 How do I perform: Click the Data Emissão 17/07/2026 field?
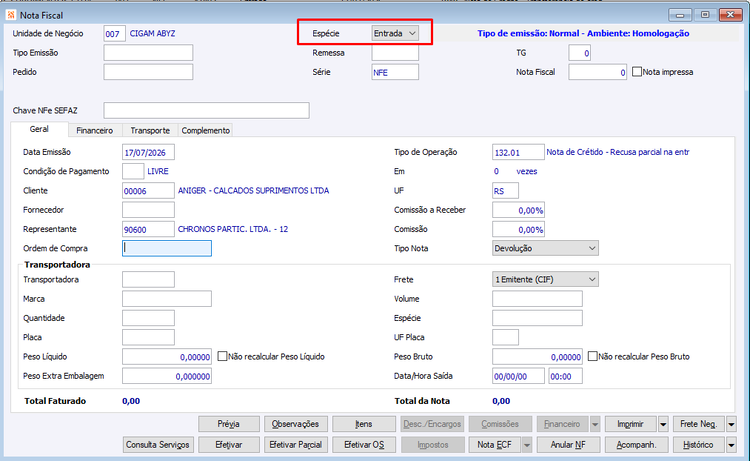(148, 152)
